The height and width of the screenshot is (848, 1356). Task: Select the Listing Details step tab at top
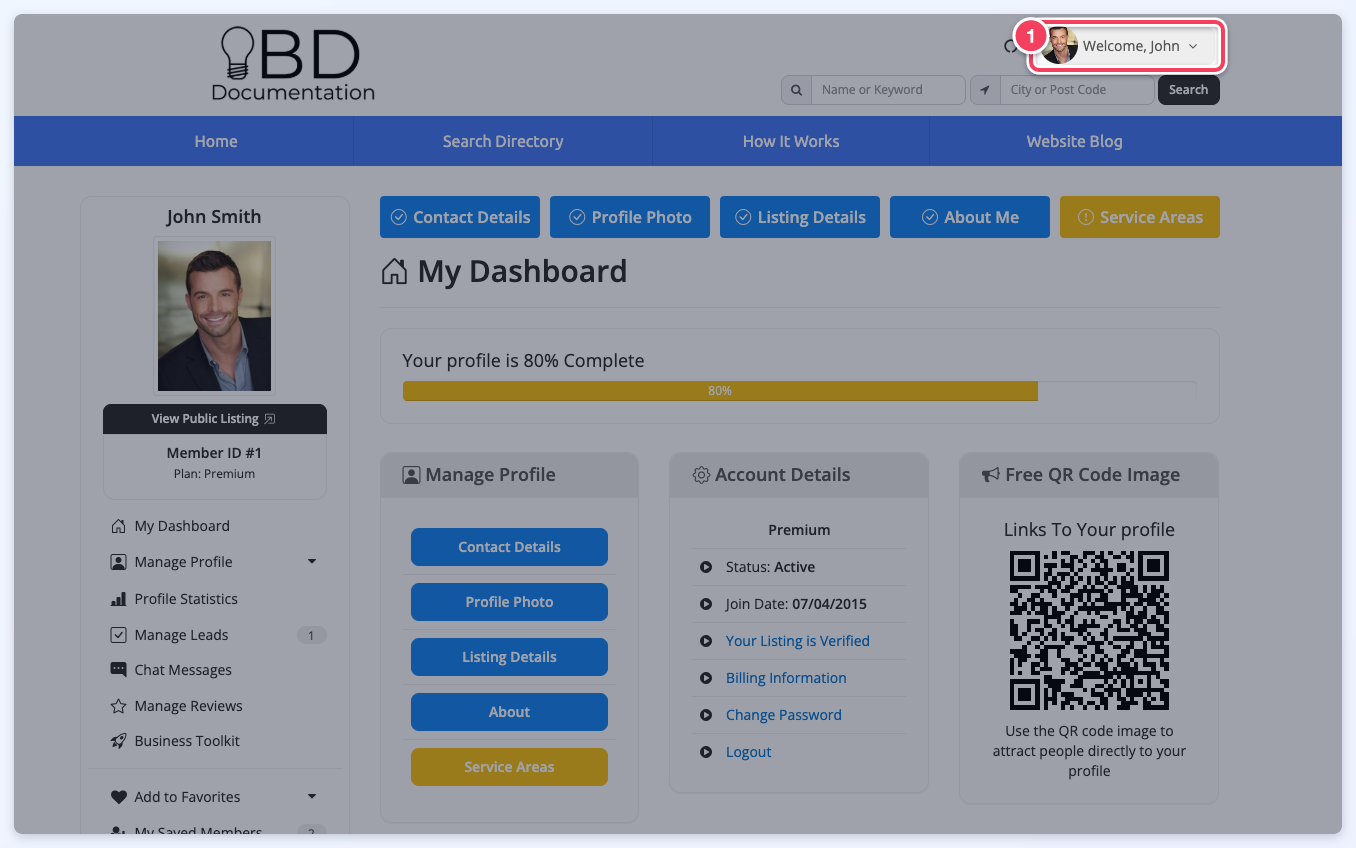tap(800, 217)
